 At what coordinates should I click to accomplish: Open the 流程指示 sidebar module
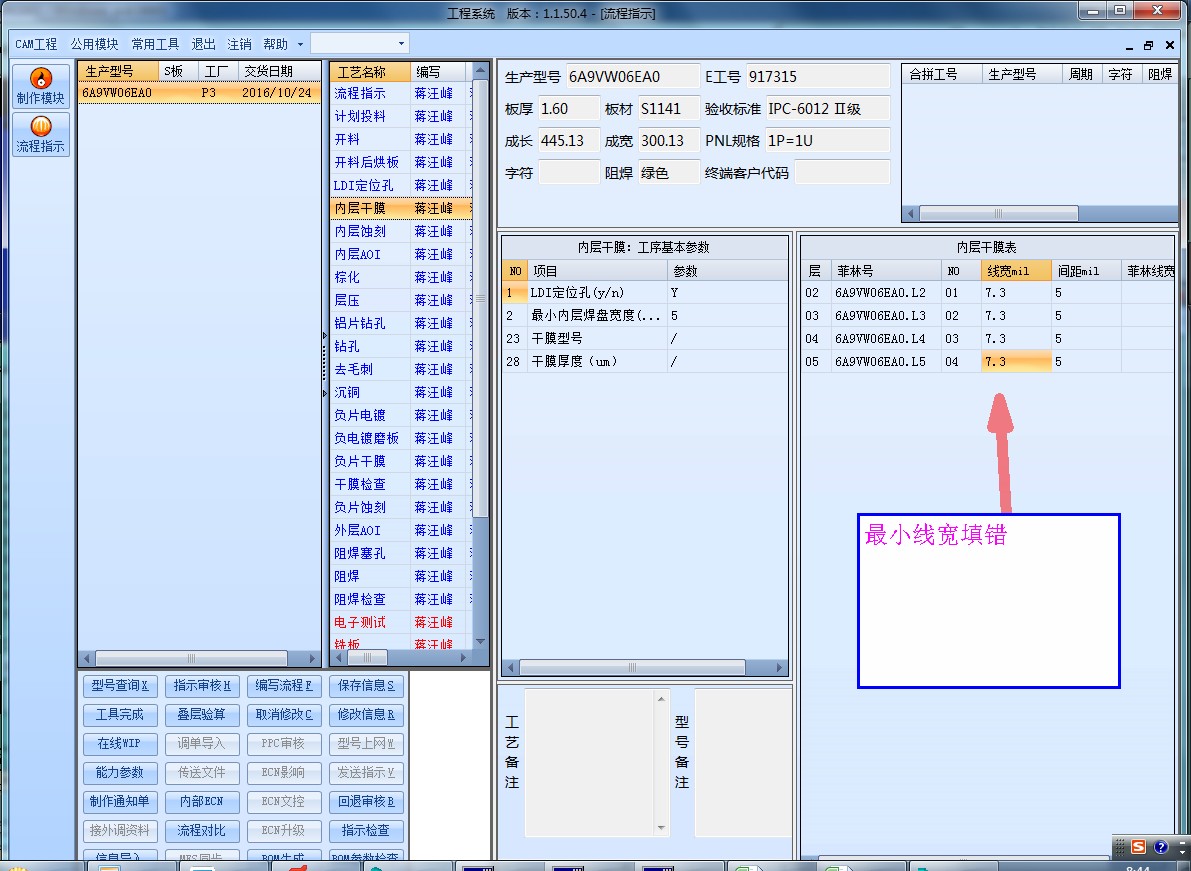click(41, 134)
